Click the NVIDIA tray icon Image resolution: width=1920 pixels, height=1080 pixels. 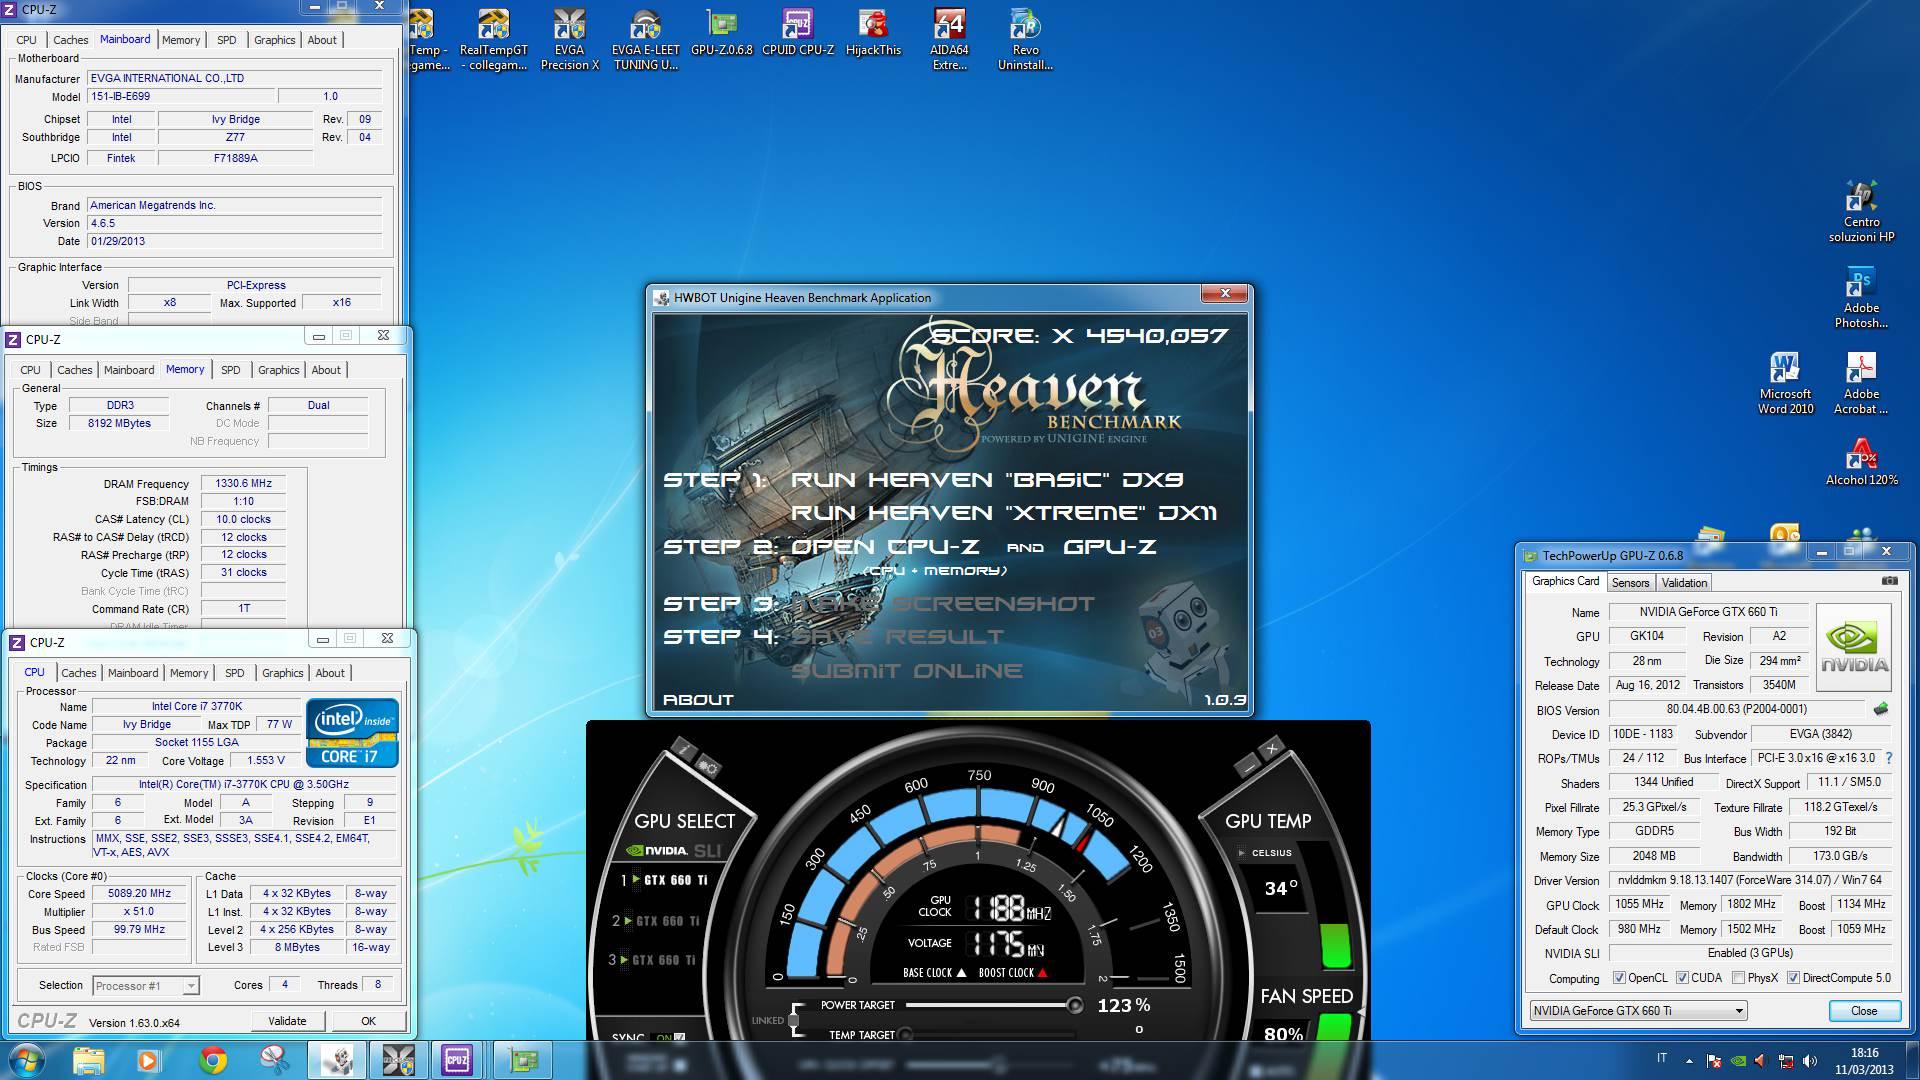[x=1738, y=1061]
